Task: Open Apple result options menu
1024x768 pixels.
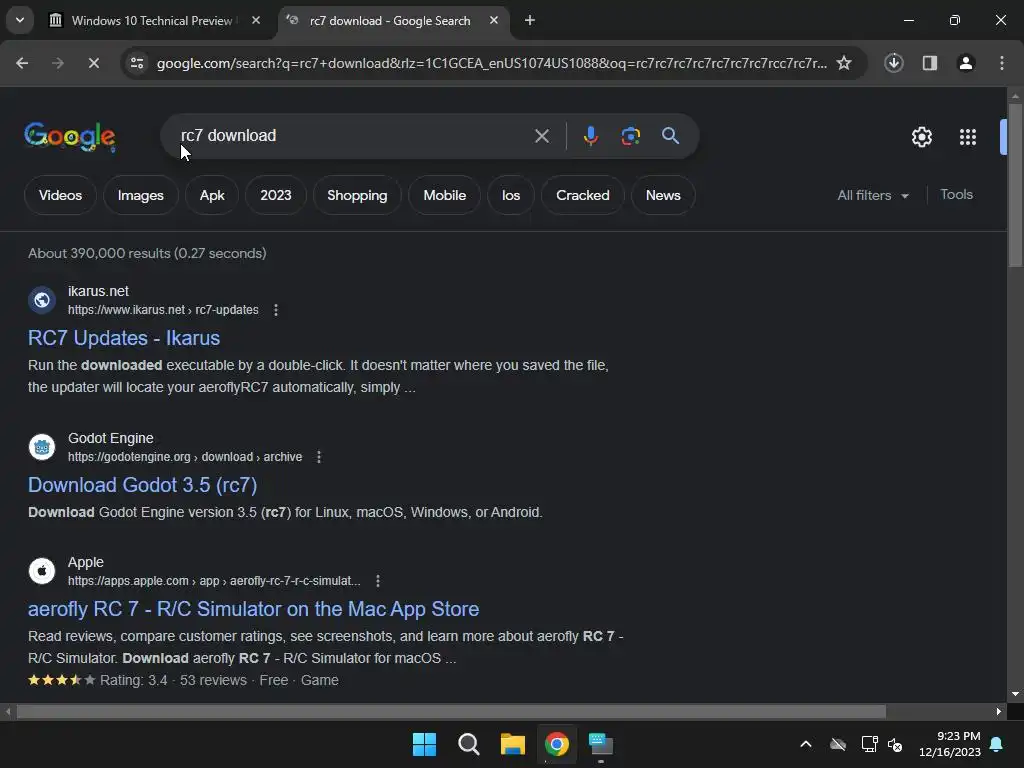Action: 377,581
